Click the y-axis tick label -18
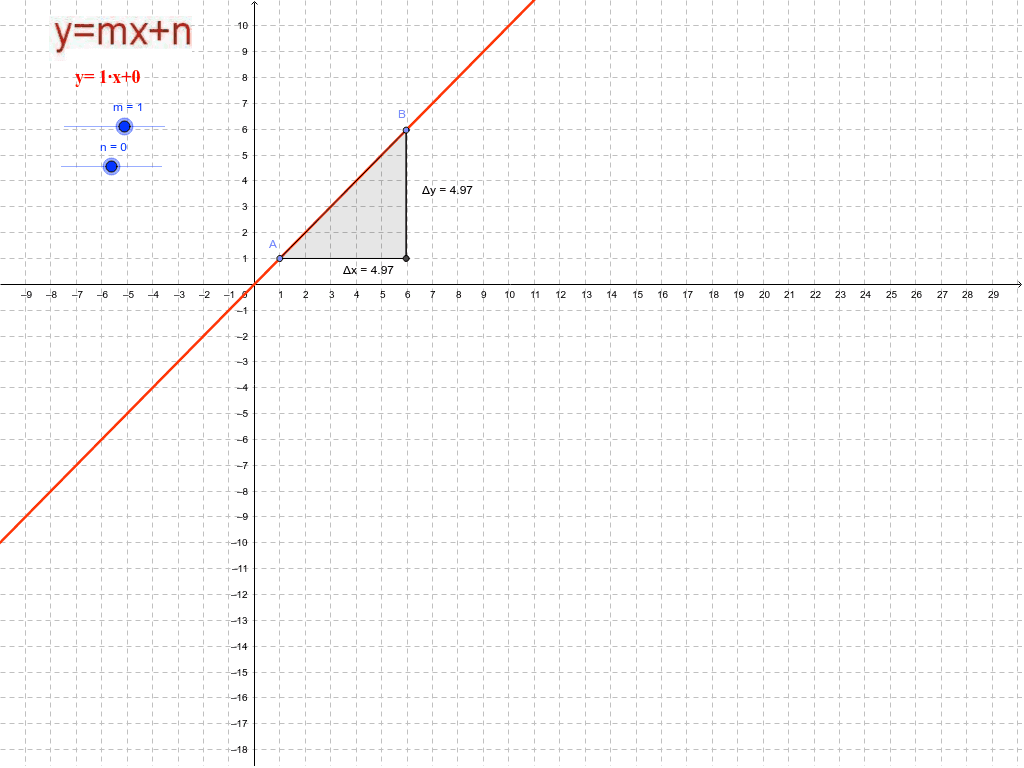The height and width of the screenshot is (768, 1024). 240,749
